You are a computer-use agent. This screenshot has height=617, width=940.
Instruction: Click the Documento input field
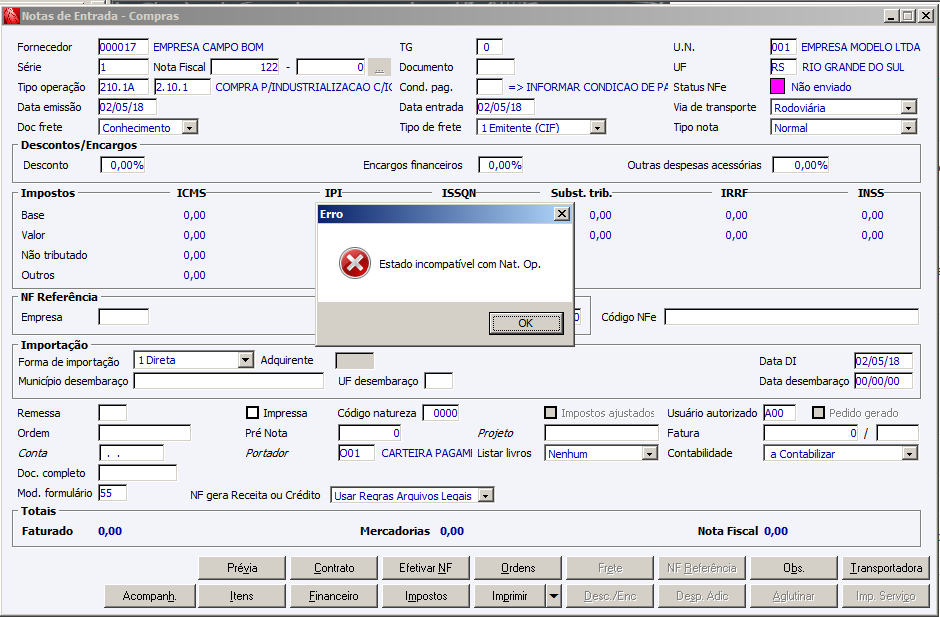[495, 67]
